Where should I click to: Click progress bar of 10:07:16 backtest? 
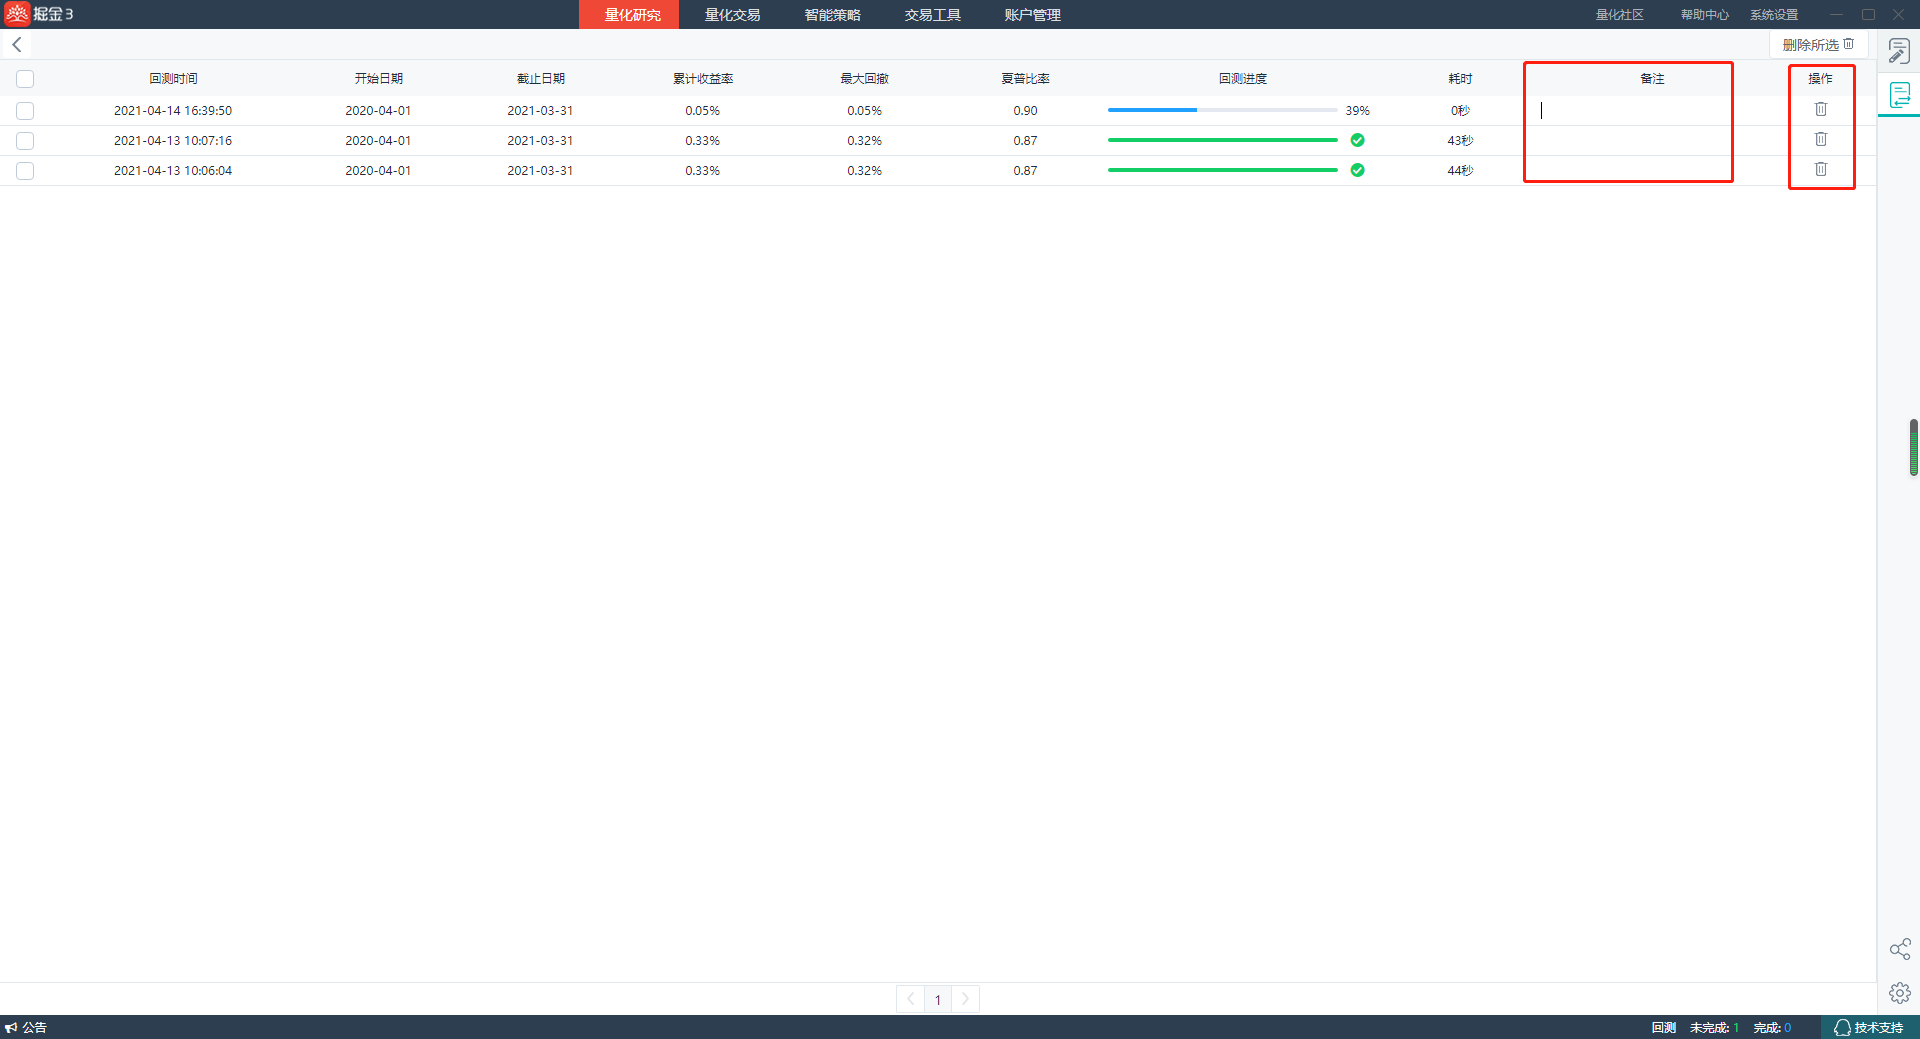click(1222, 140)
